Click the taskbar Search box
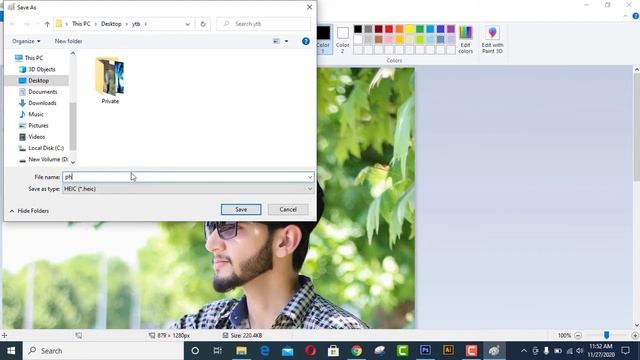Screen dimensions: 640x360 (104, 351)
